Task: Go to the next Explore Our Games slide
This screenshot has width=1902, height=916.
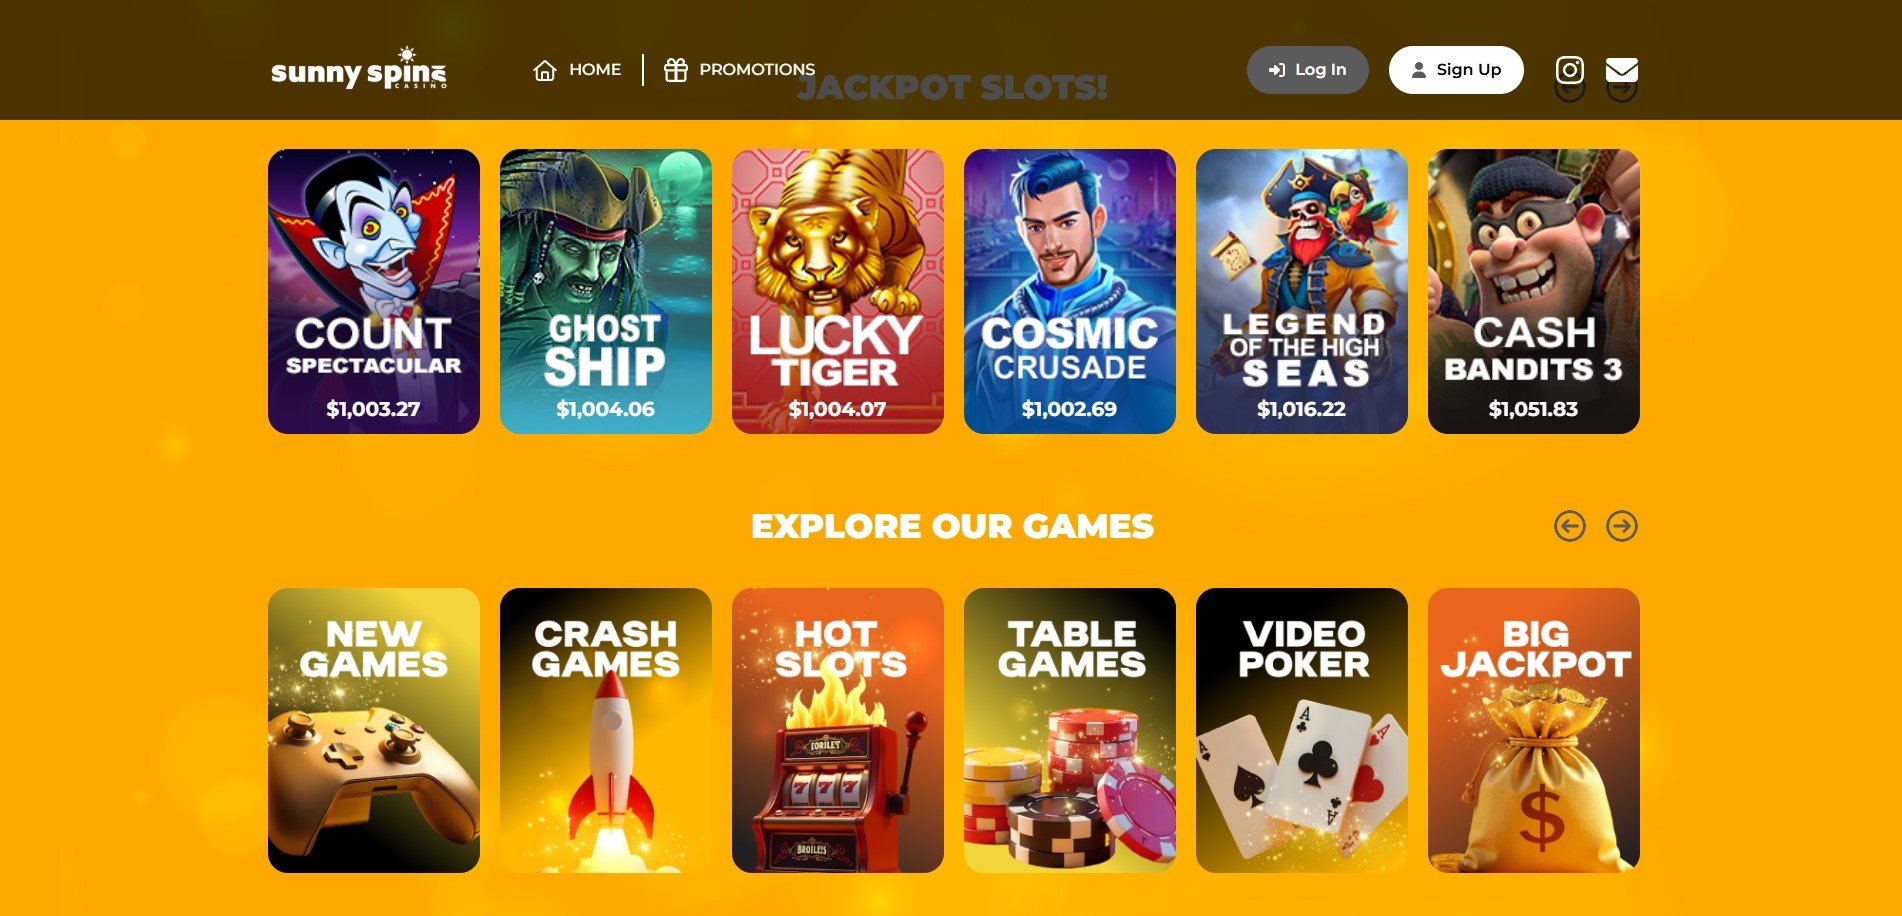Action: [1621, 526]
